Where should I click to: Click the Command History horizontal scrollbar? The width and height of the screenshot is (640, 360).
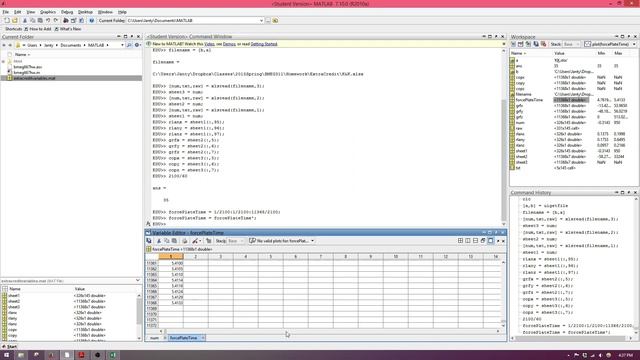(x=571, y=338)
